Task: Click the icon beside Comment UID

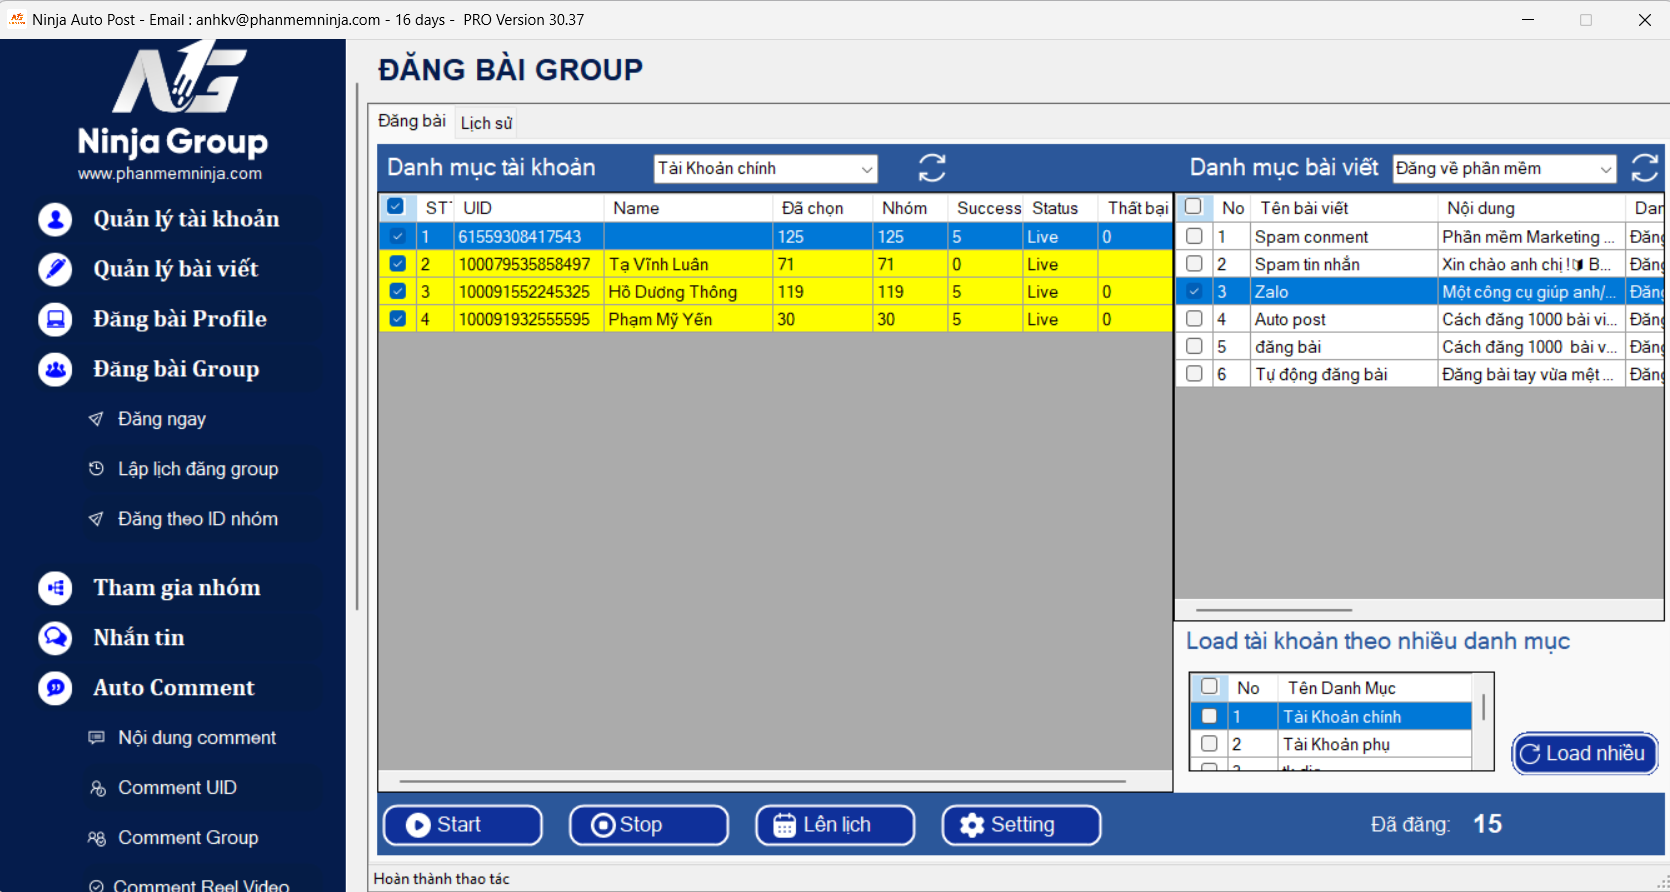Action: pyautogui.click(x=97, y=788)
